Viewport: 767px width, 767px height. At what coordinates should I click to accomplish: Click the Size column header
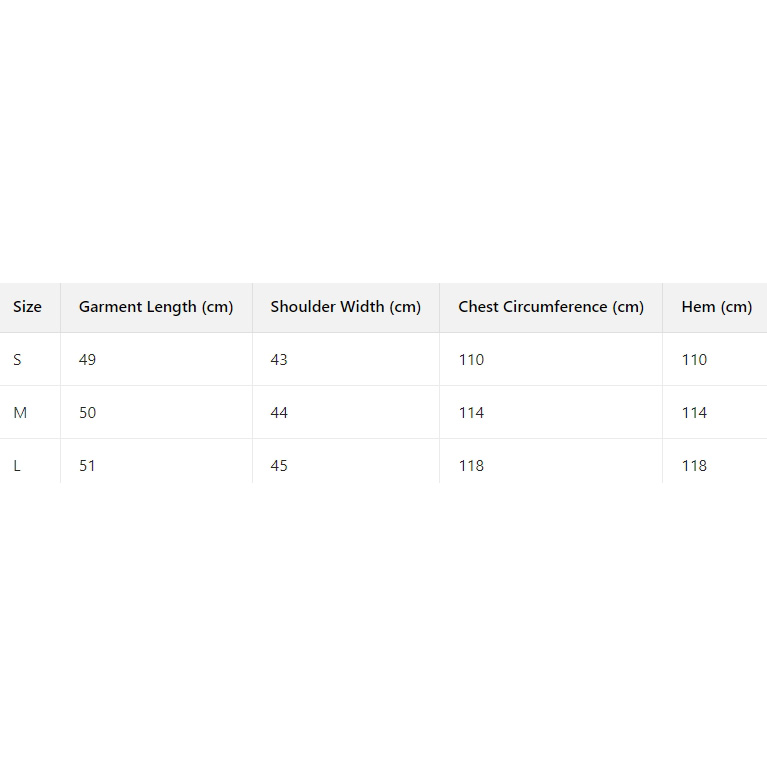tap(28, 307)
